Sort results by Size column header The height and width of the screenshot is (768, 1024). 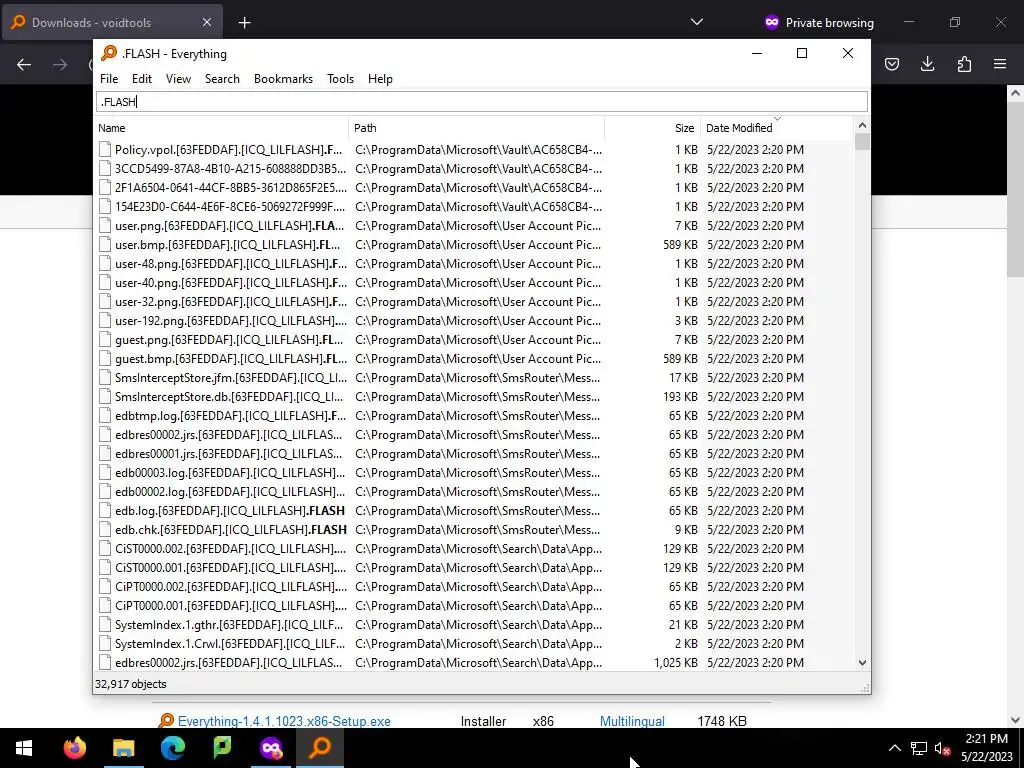coord(652,128)
